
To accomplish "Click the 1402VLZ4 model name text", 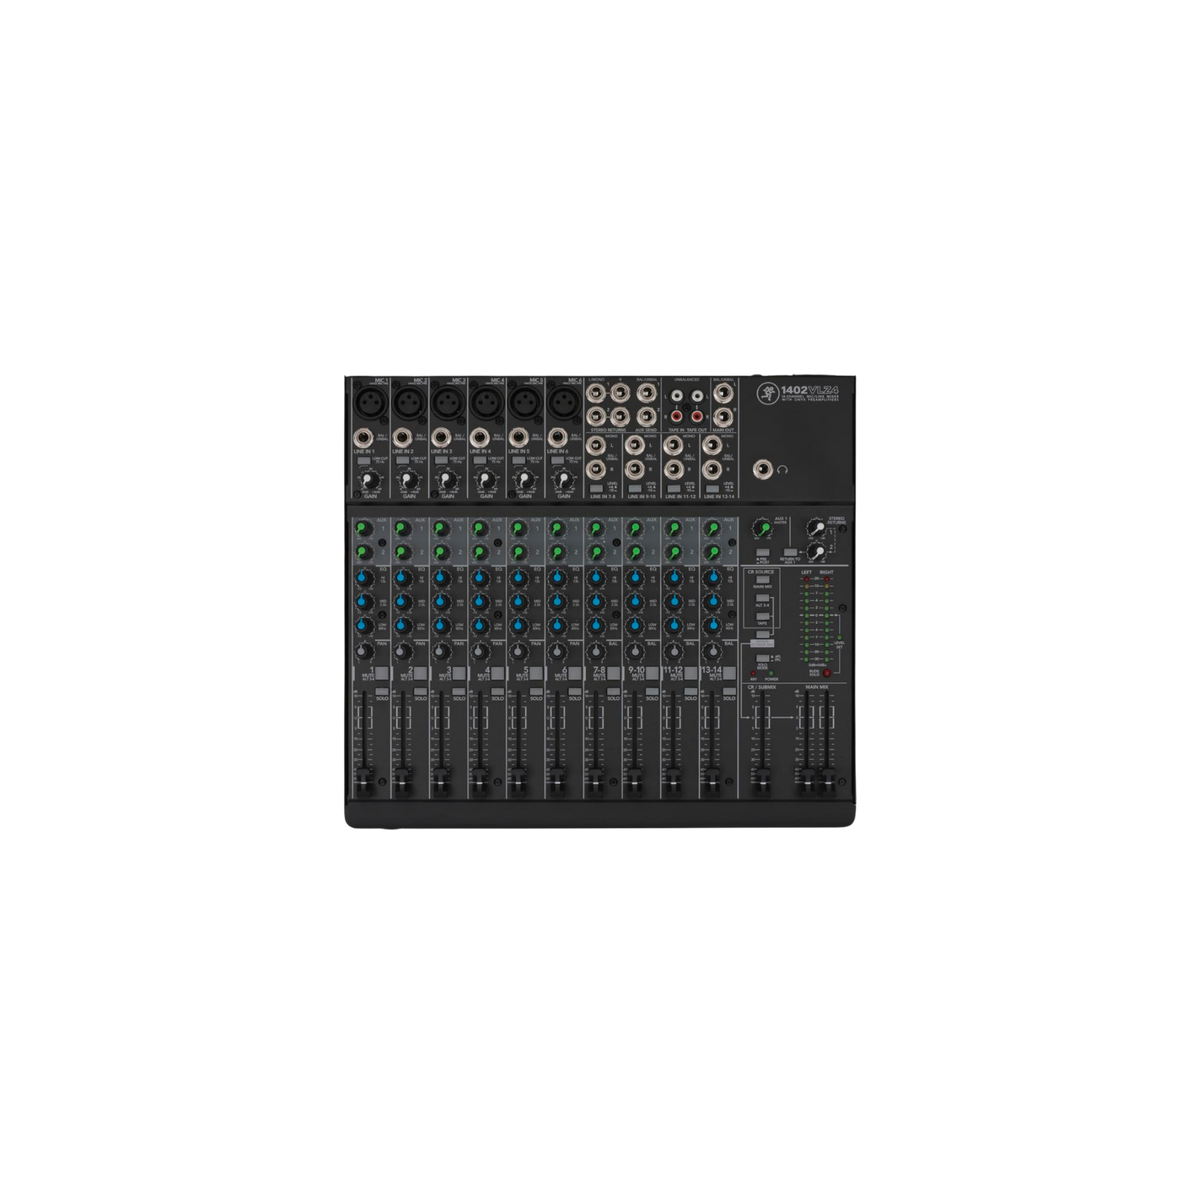I will tap(810, 389).
